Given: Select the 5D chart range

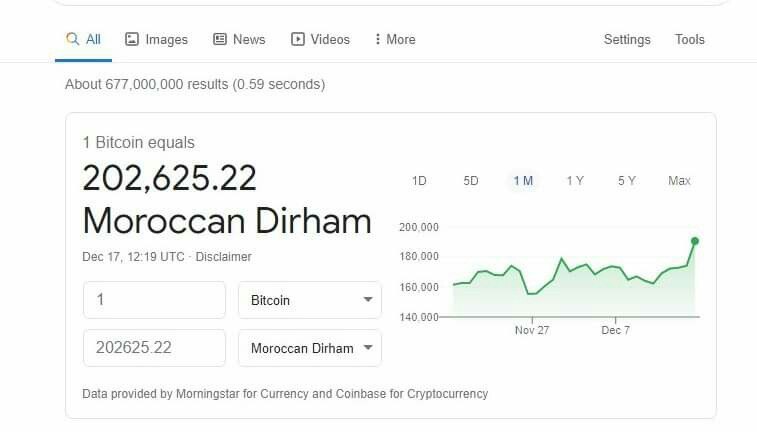Looking at the screenshot, I should click(471, 181).
